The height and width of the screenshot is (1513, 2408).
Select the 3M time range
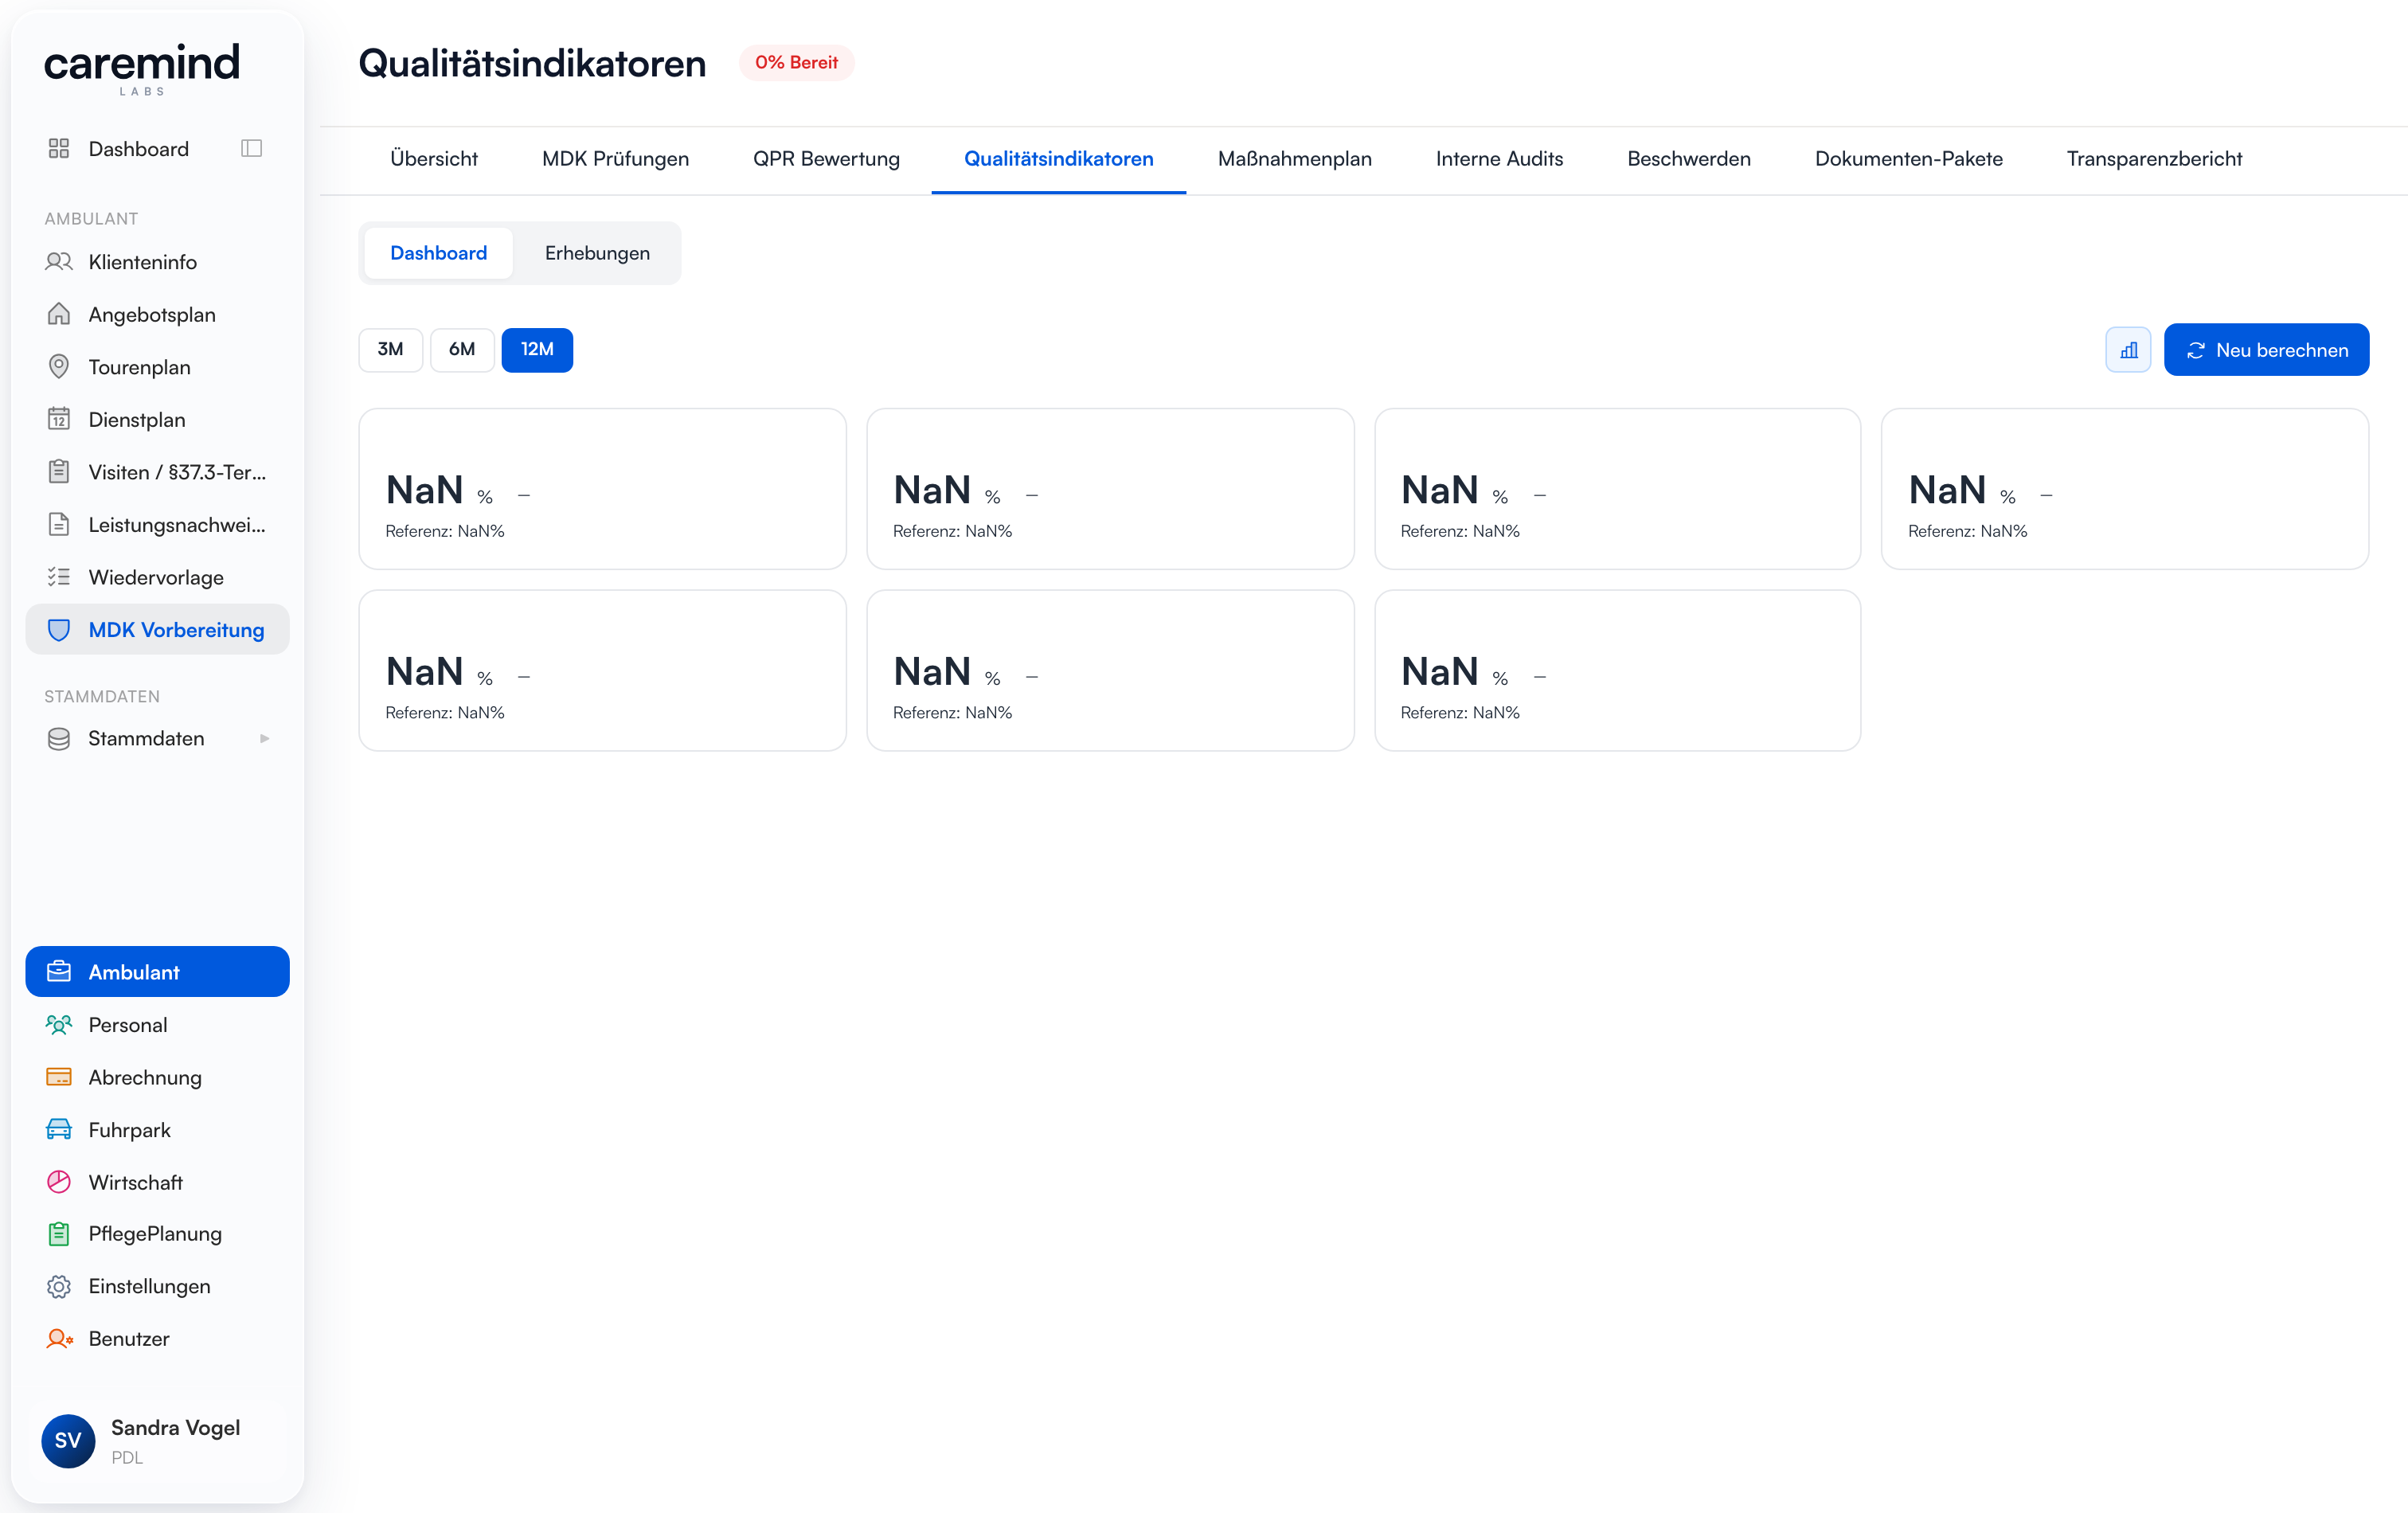coord(390,349)
